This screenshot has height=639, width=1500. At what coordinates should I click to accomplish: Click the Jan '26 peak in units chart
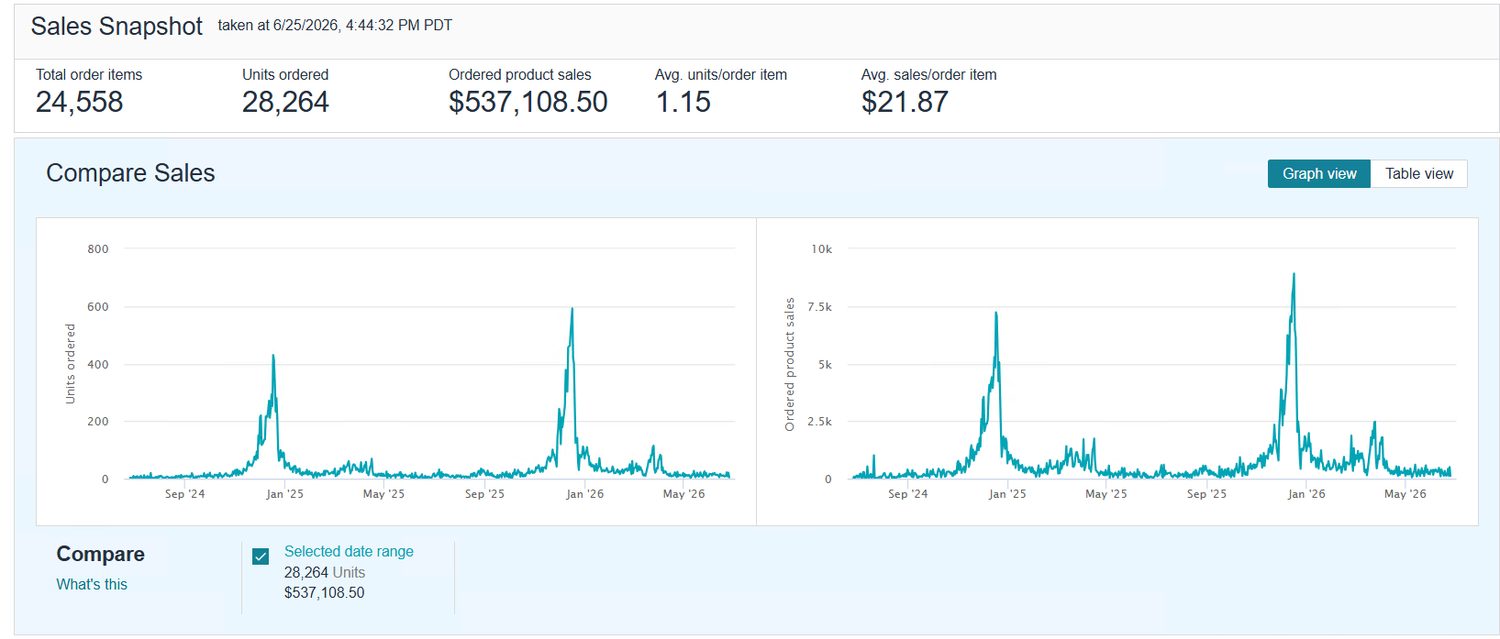coord(572,309)
